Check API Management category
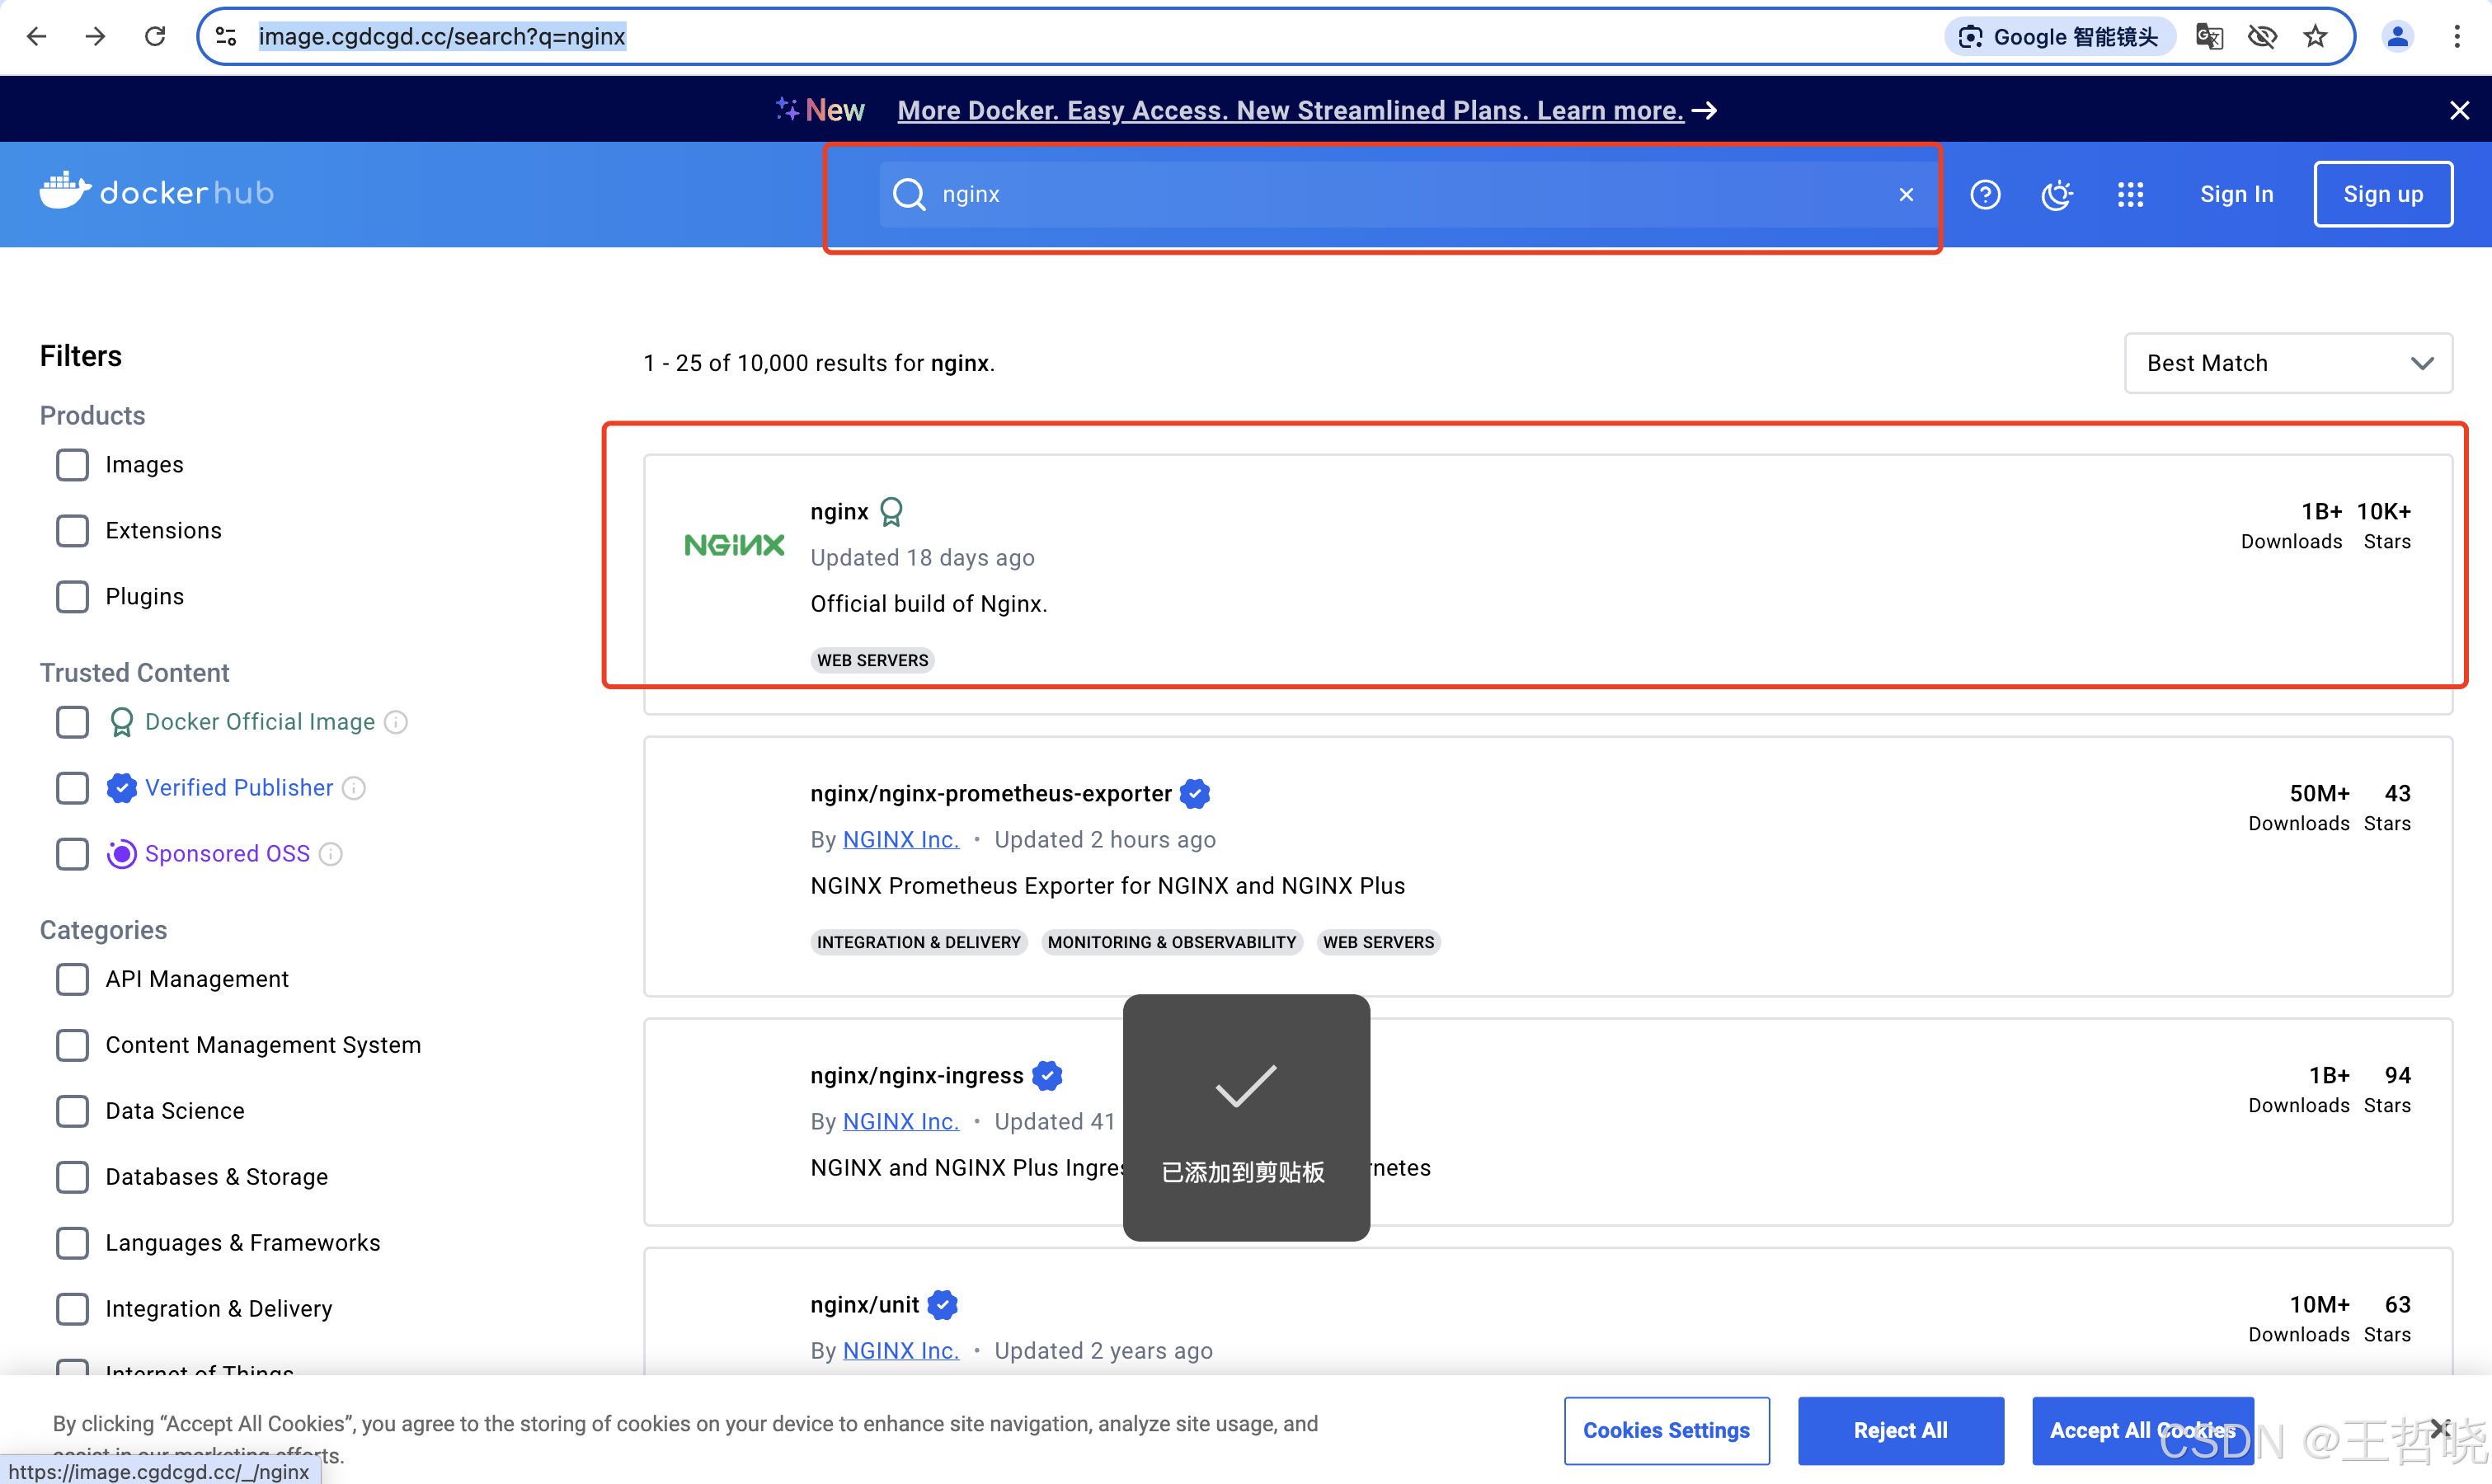Screen dimensions: 2492x1484 tap(72, 979)
